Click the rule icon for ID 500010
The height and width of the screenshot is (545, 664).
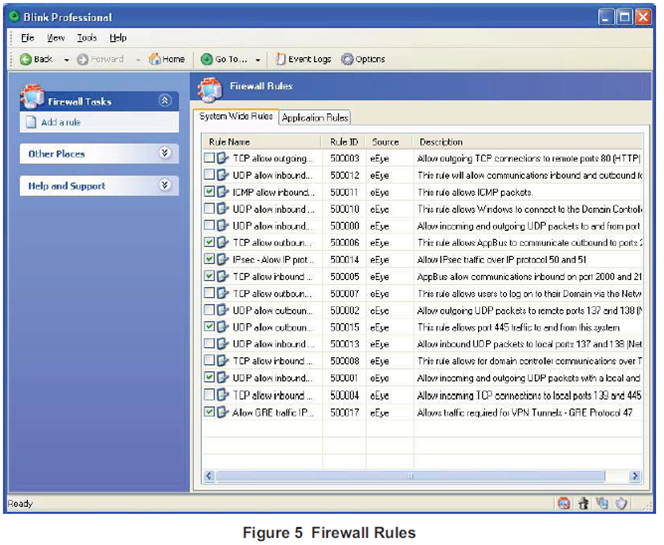pyautogui.click(x=222, y=209)
